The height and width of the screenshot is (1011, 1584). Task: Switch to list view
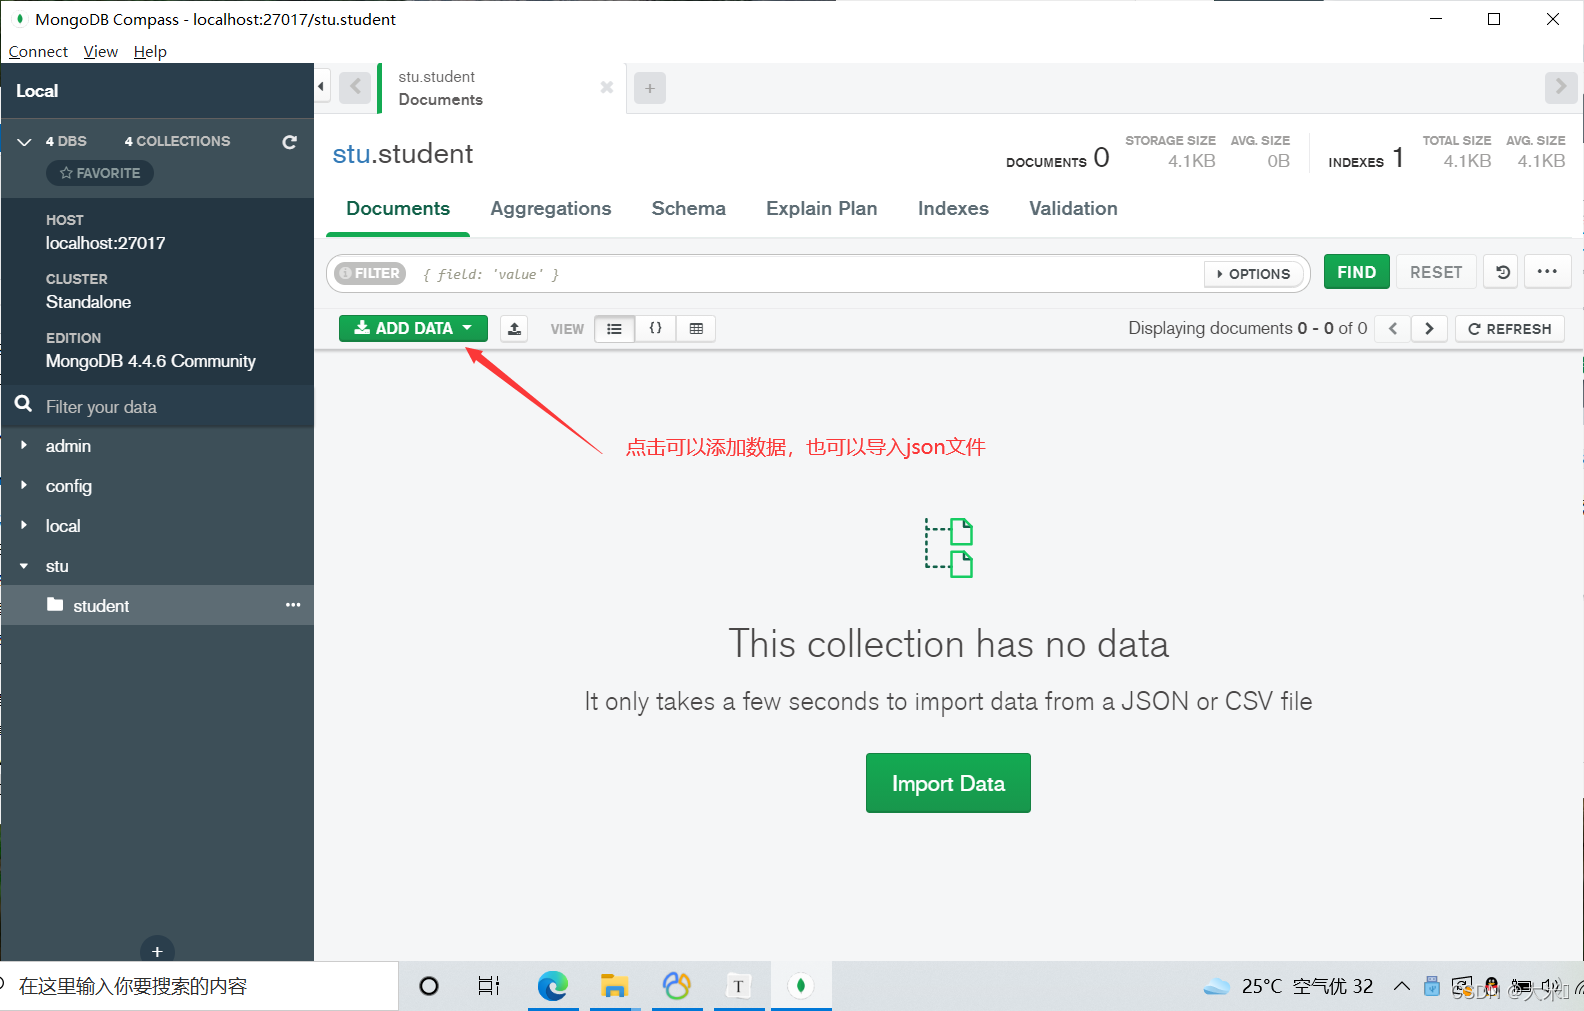tap(614, 328)
